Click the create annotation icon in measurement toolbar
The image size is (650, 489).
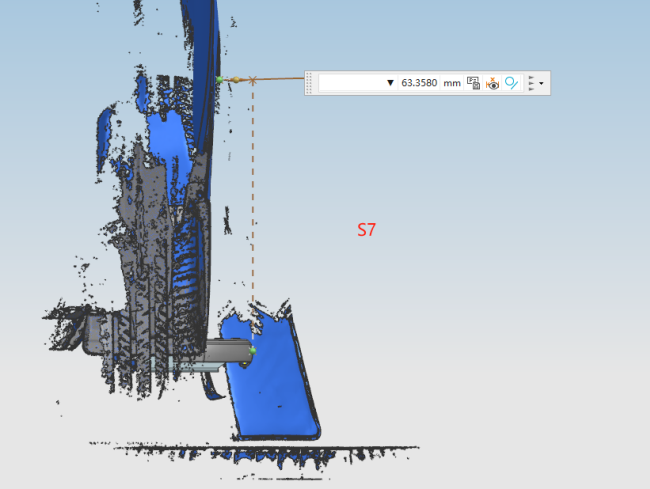click(x=474, y=84)
